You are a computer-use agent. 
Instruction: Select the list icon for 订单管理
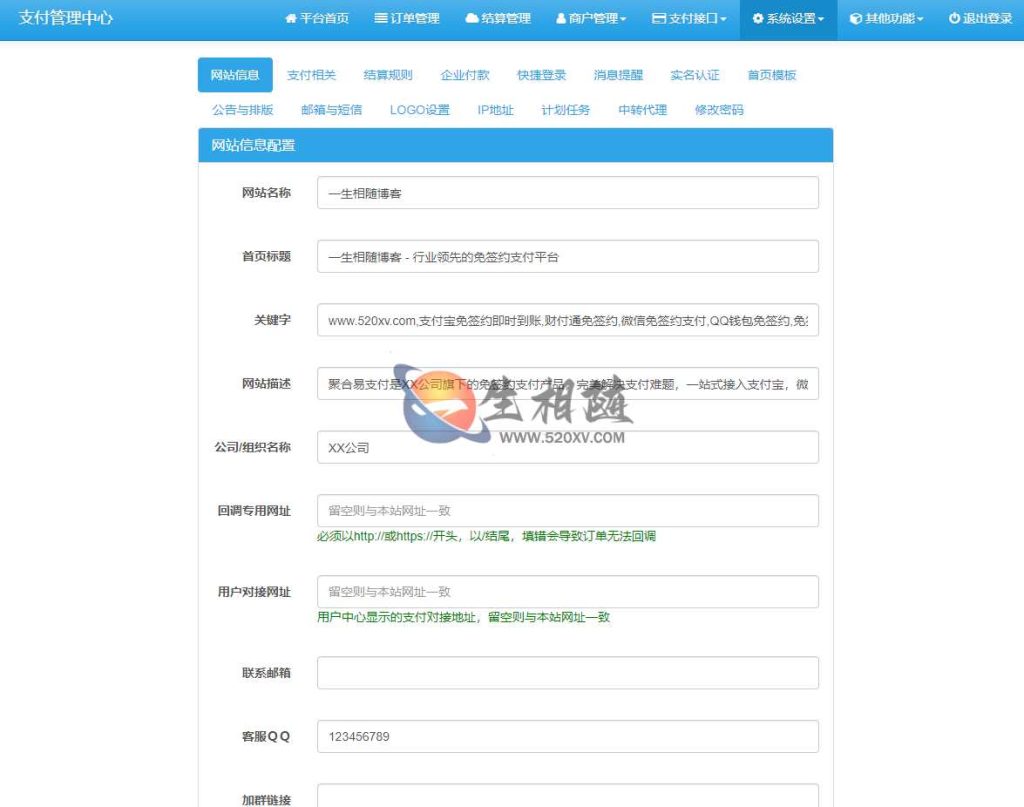380,17
